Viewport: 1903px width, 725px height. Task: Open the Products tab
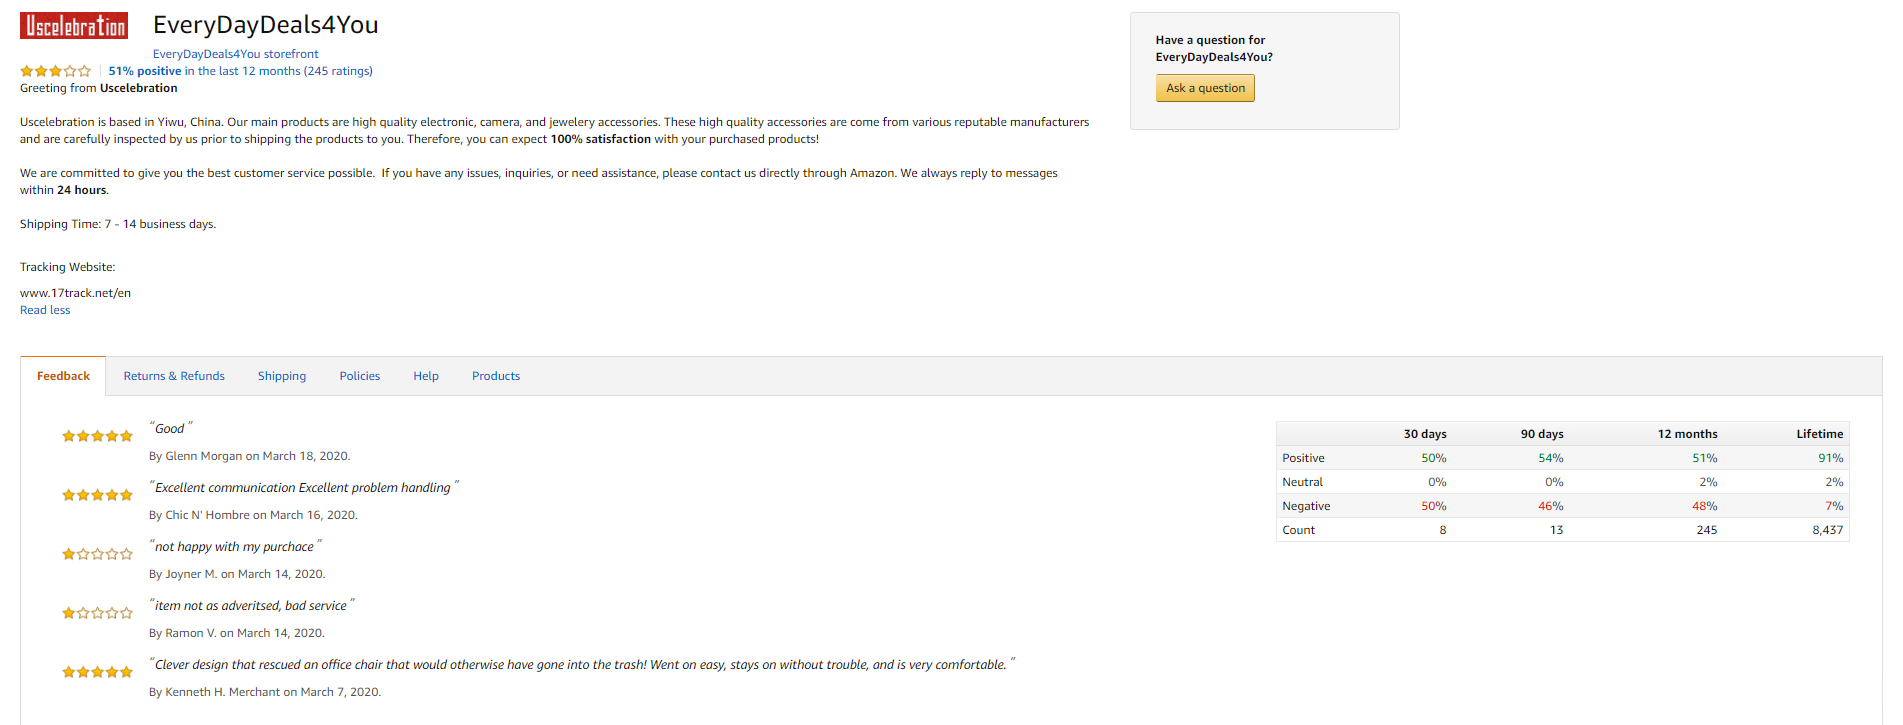pos(496,376)
